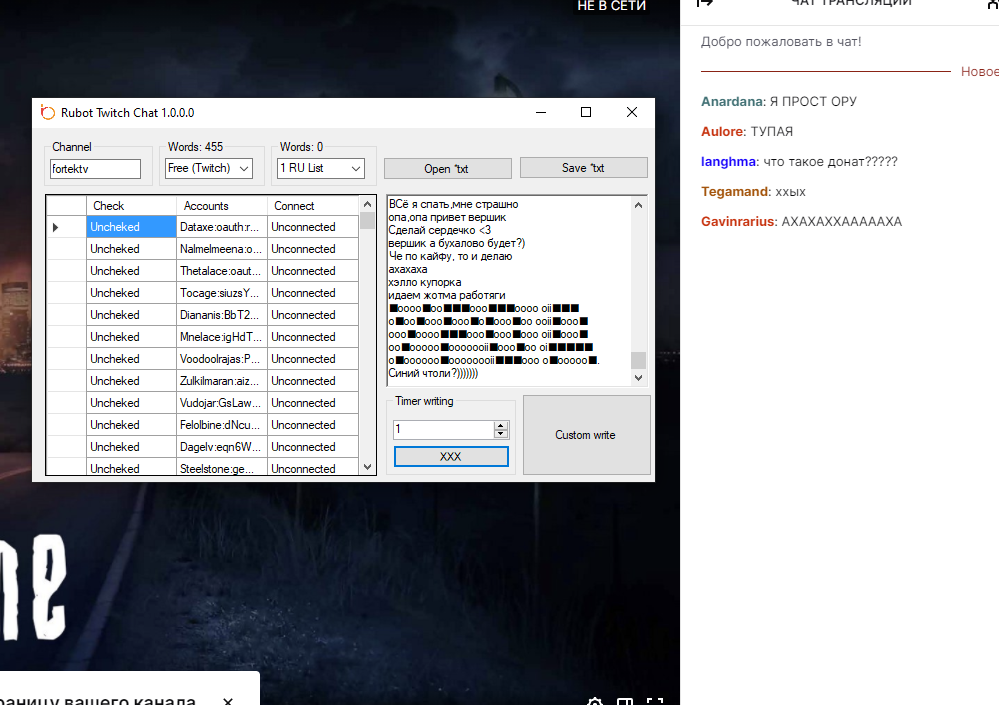999x705 pixels.
Task: Sort by the Accounts column header
Action: tap(220, 206)
